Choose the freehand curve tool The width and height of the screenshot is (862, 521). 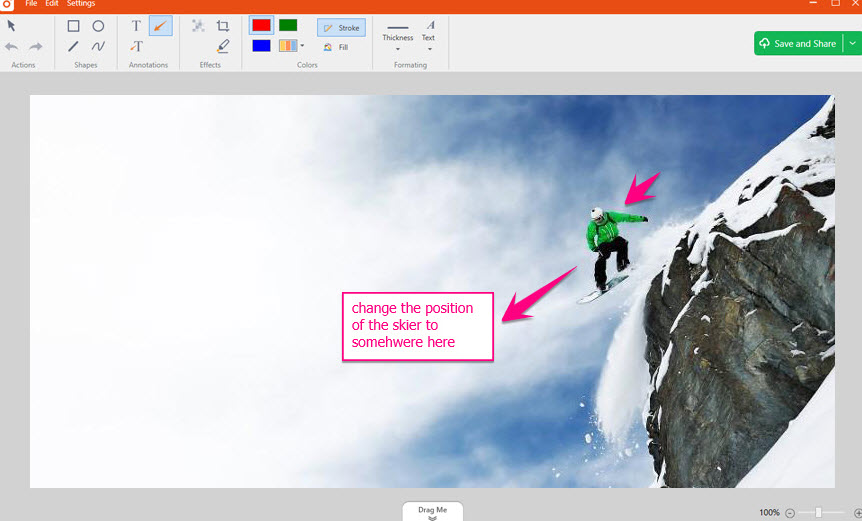click(x=98, y=46)
